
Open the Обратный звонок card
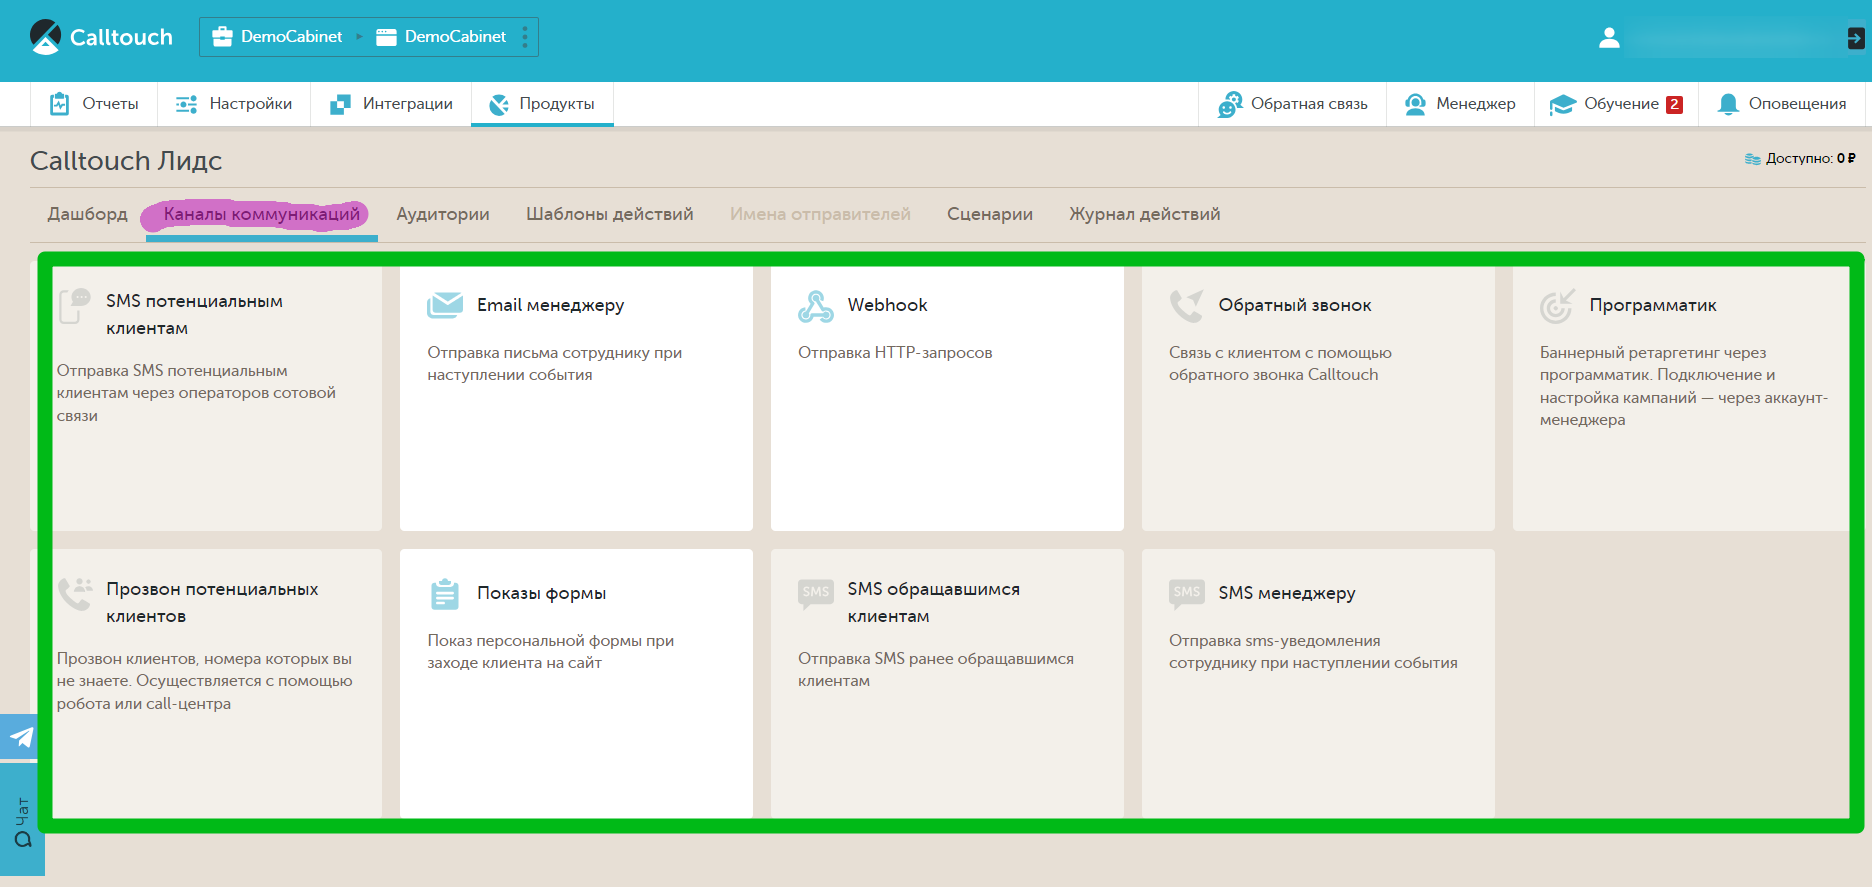1318,398
